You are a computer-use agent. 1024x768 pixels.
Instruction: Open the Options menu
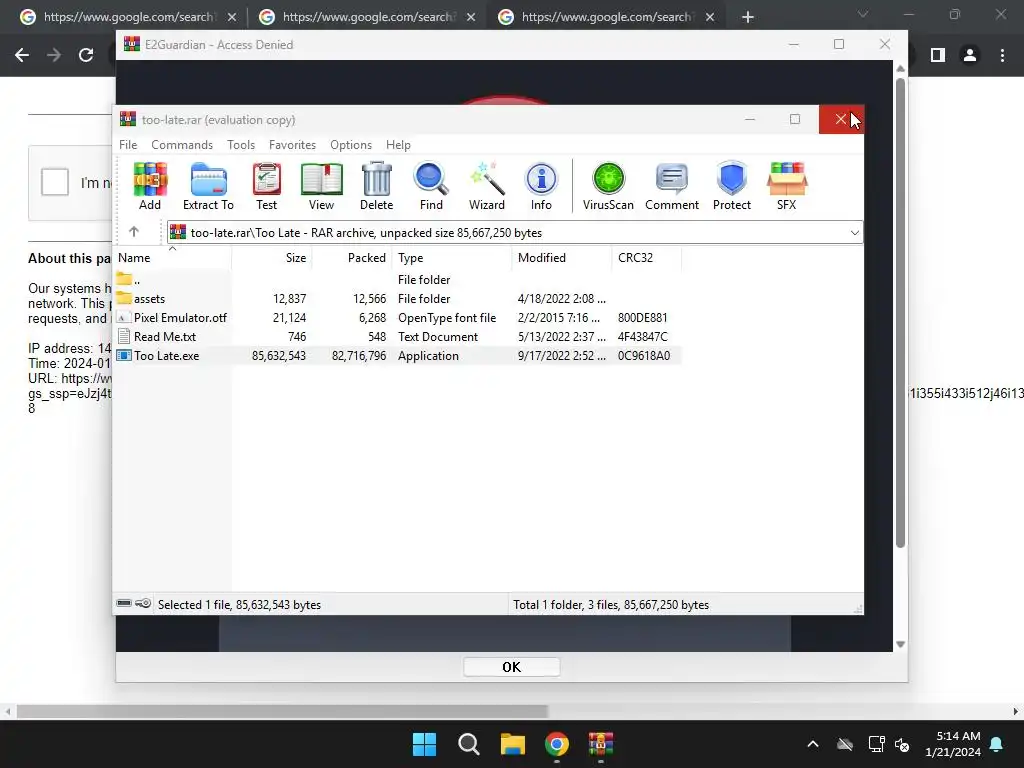(351, 145)
